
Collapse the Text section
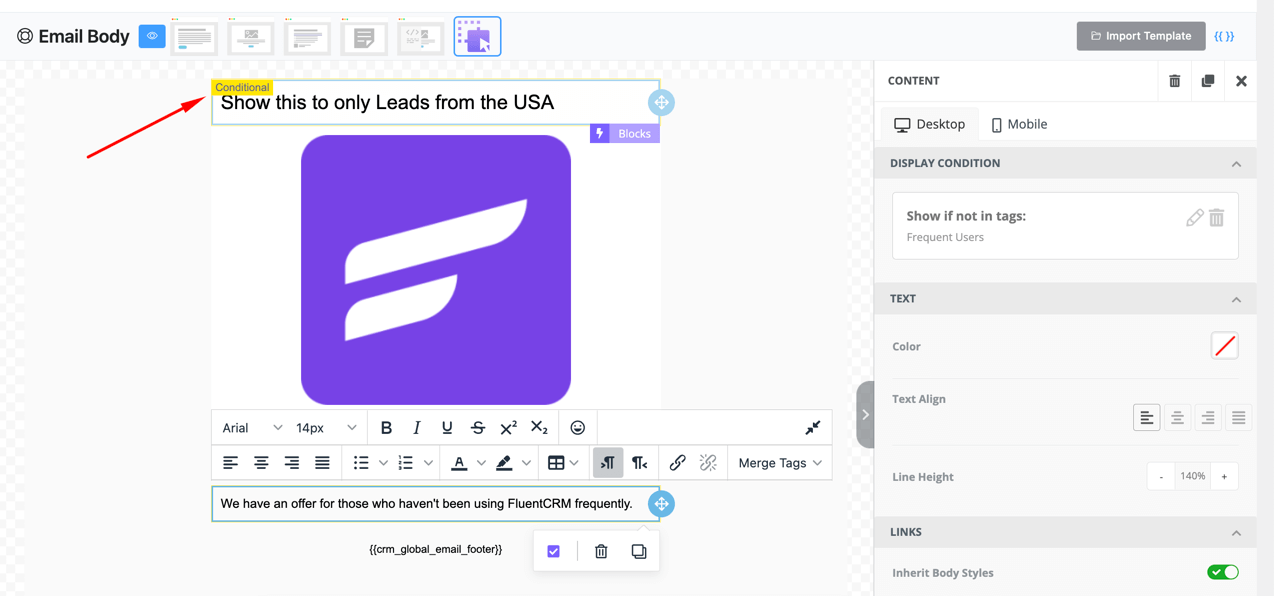1236,299
